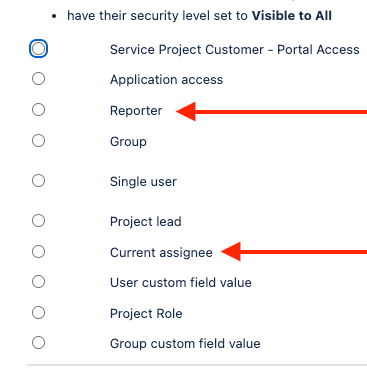Image resolution: width=367 pixels, height=375 pixels.
Task: Click the 'Service Project Customer - Portal Access' label
Action: (x=235, y=50)
